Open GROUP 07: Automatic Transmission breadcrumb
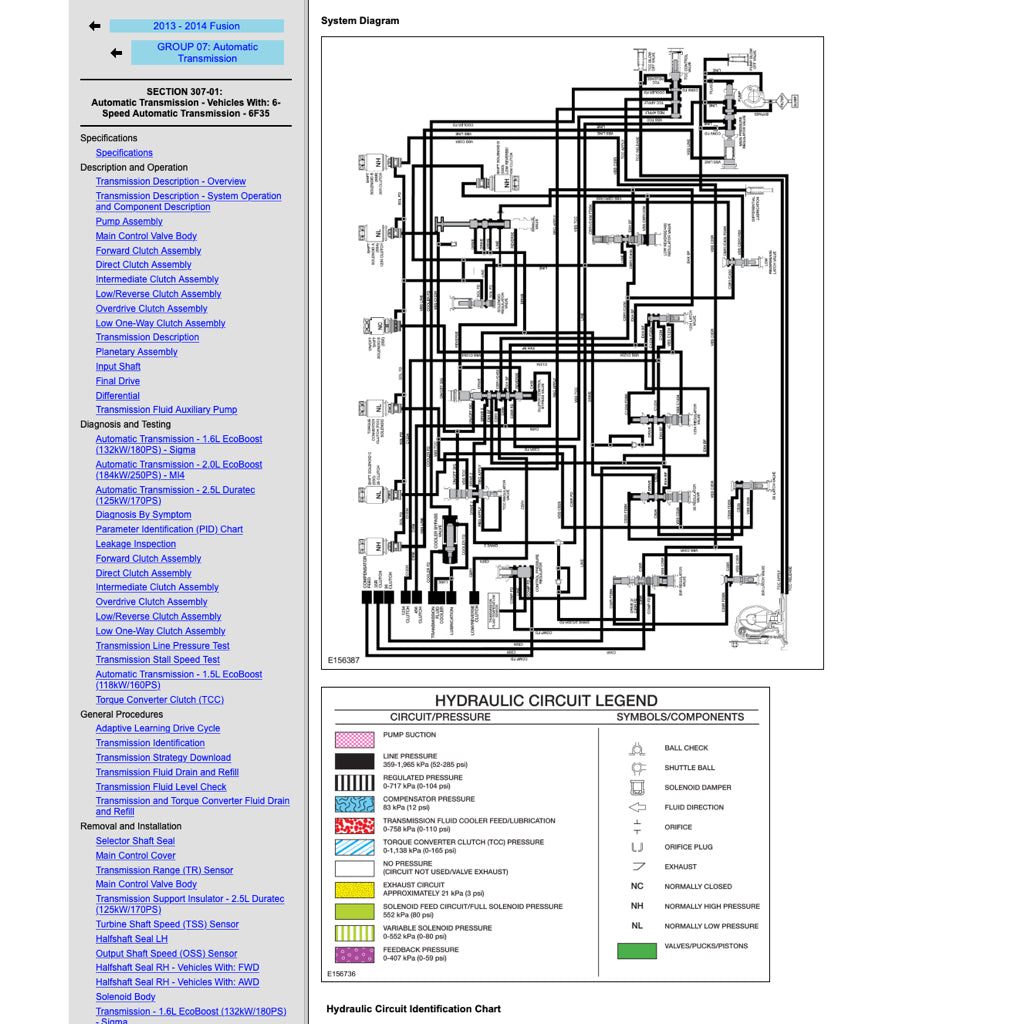The width and height of the screenshot is (1024, 1024). pyautogui.click(x=207, y=53)
